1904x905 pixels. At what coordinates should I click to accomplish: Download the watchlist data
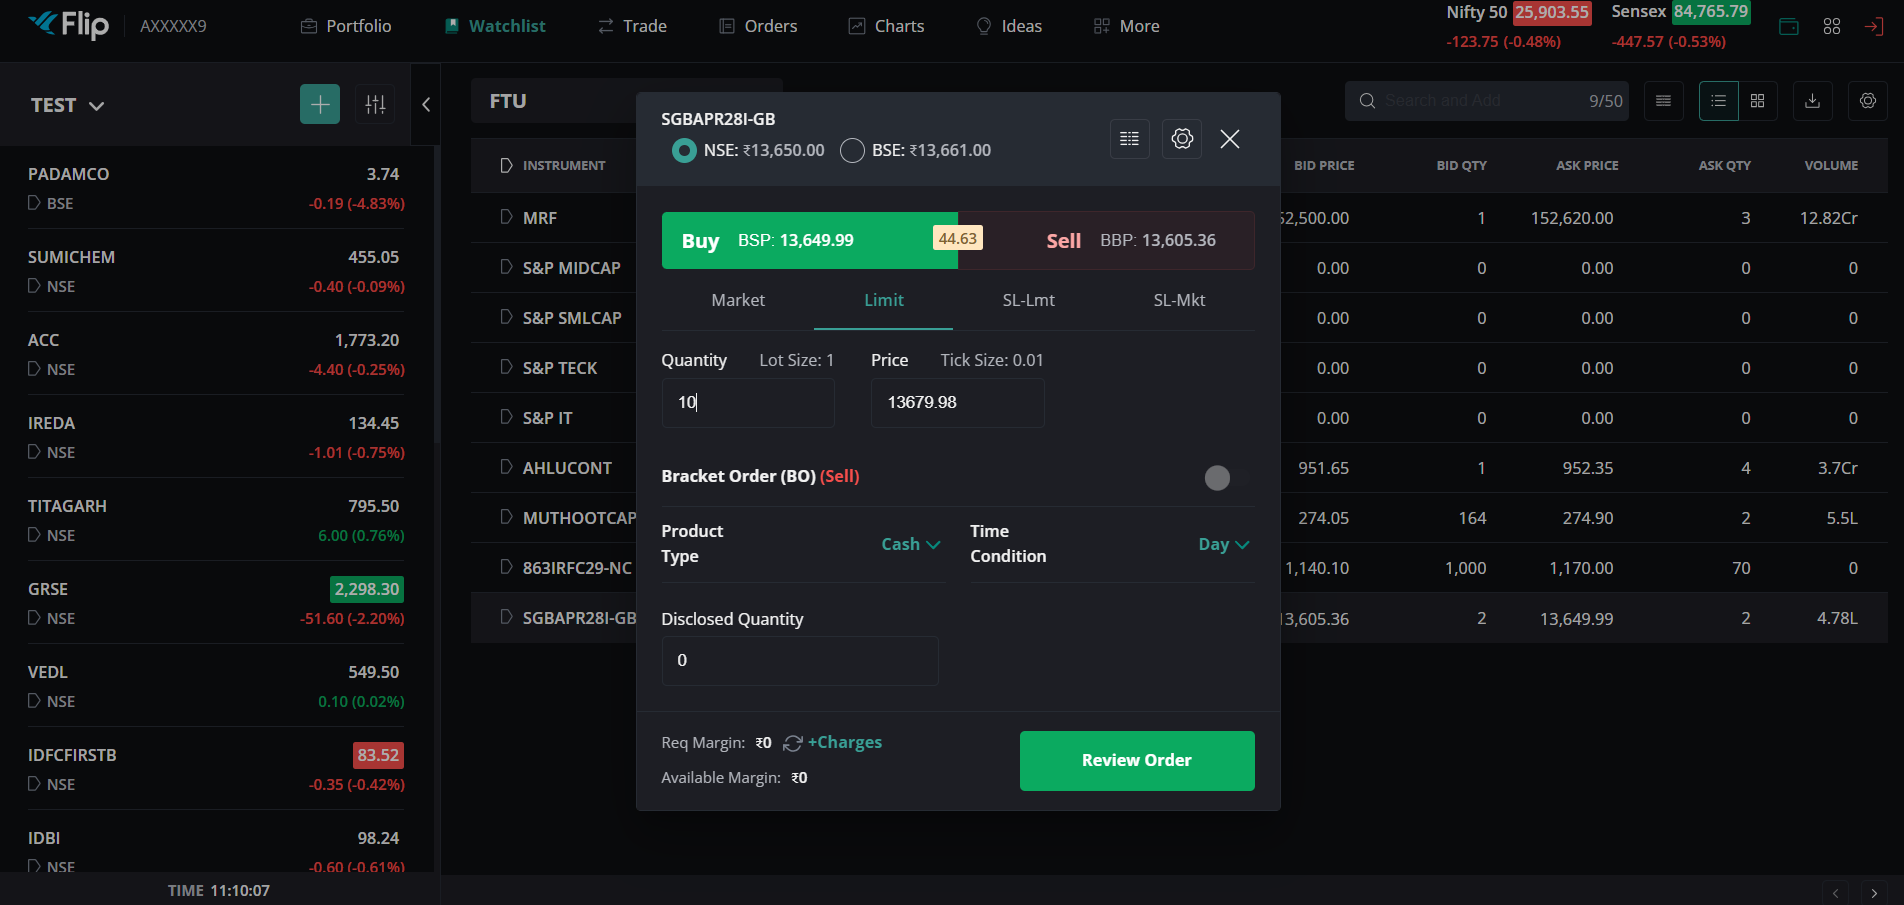click(1812, 101)
